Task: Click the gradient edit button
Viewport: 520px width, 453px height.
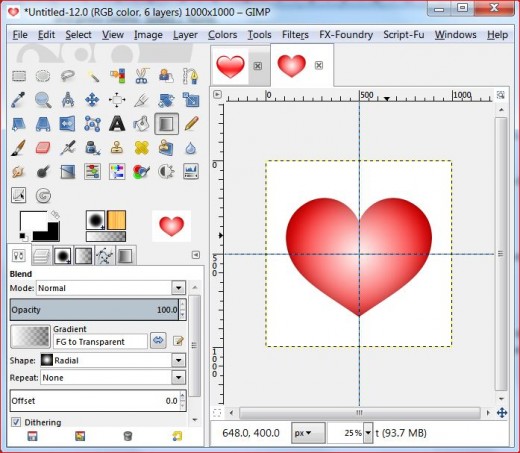Action: (178, 341)
